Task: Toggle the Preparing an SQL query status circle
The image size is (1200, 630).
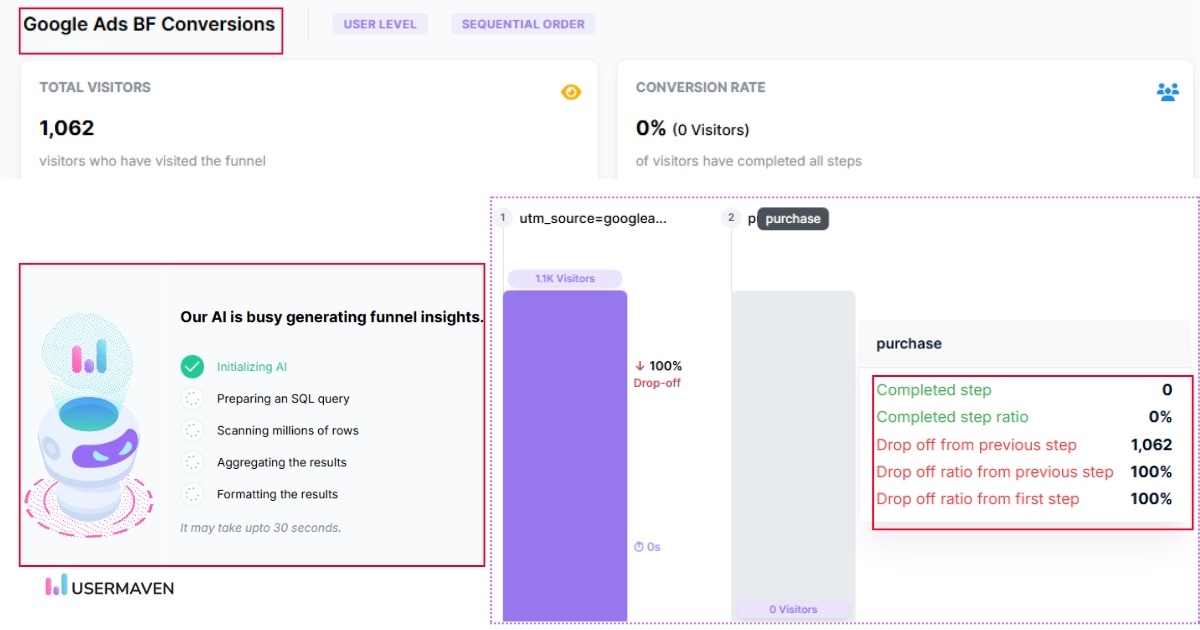Action: [193, 397]
